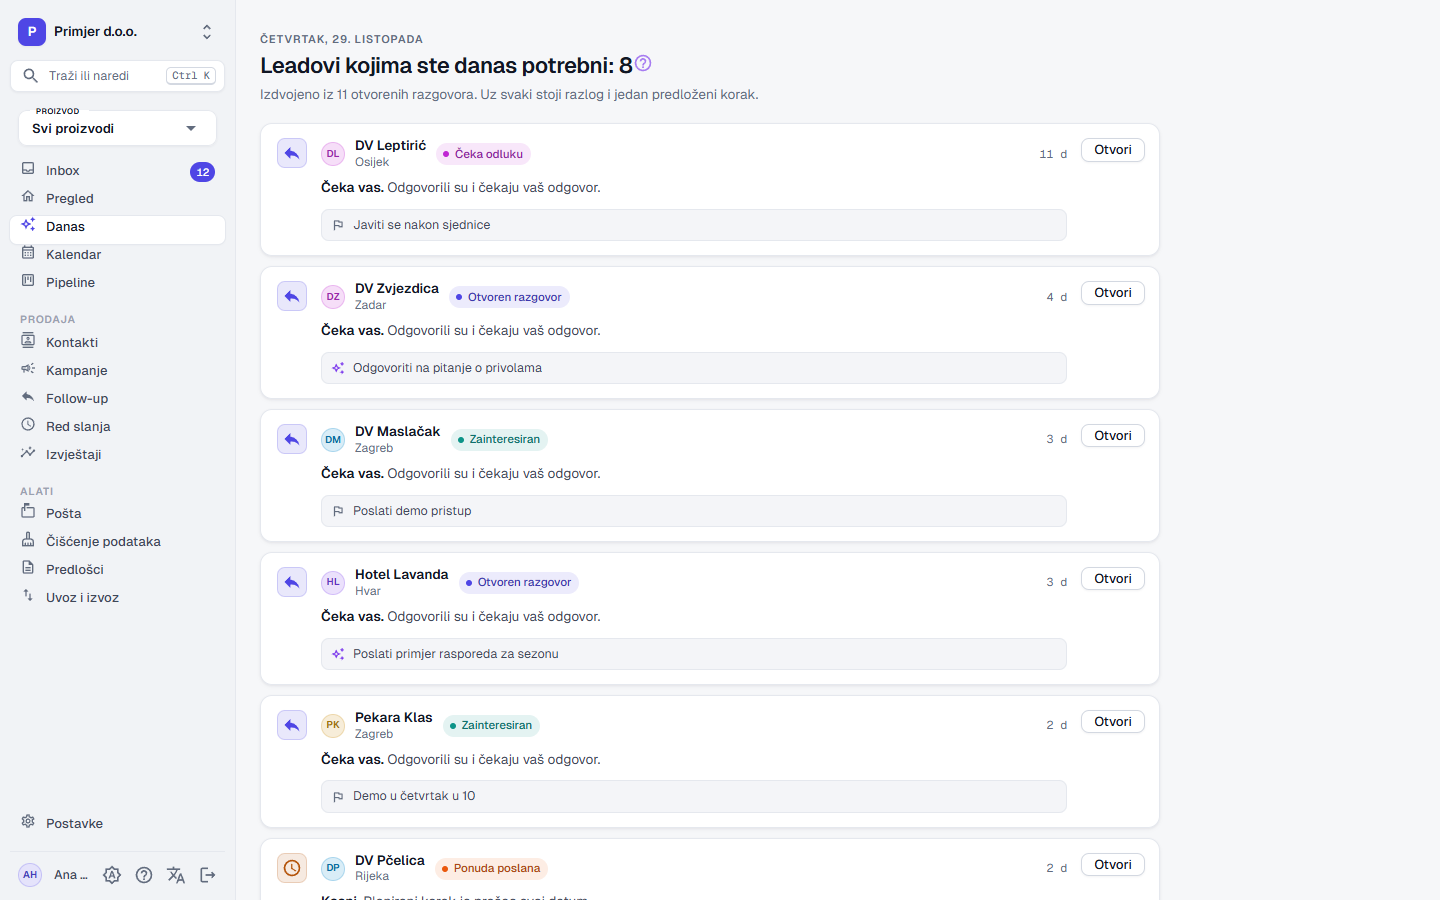The image size is (1440, 900).
Task: Click the reply icon on Hotel Lavanda card
Action: (292, 582)
